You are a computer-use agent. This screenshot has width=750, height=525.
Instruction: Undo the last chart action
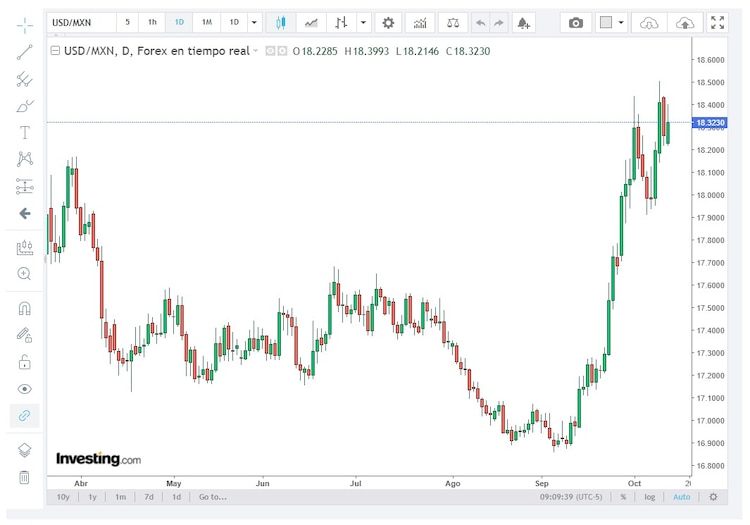pos(481,22)
